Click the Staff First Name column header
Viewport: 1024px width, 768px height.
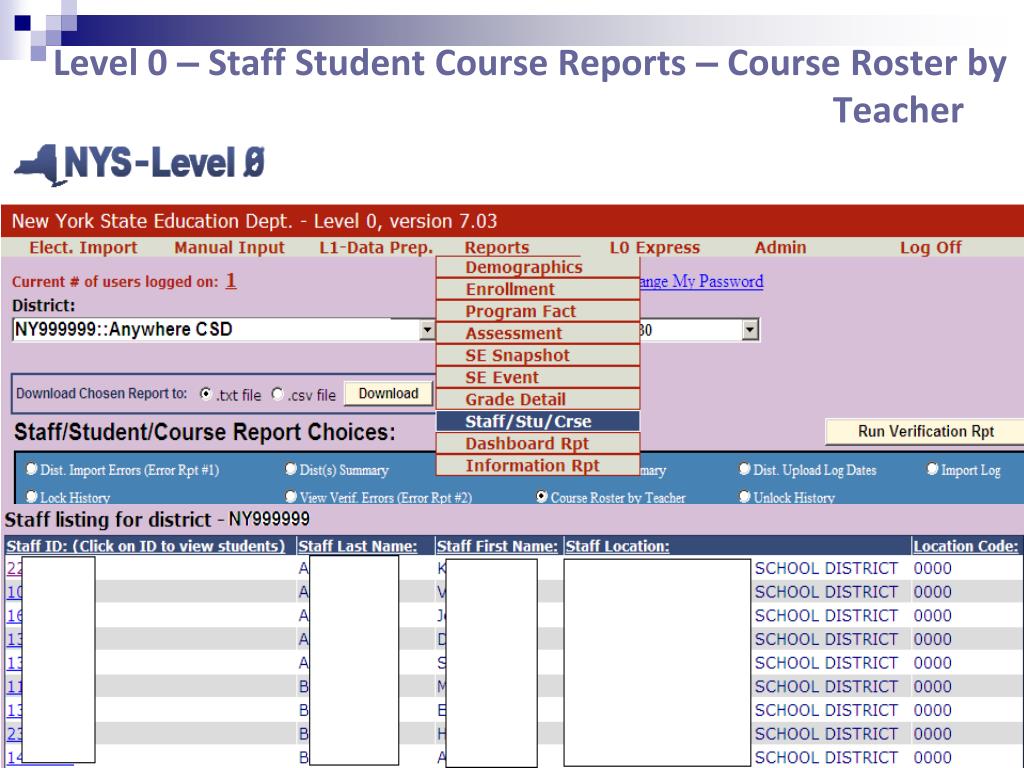click(x=497, y=546)
